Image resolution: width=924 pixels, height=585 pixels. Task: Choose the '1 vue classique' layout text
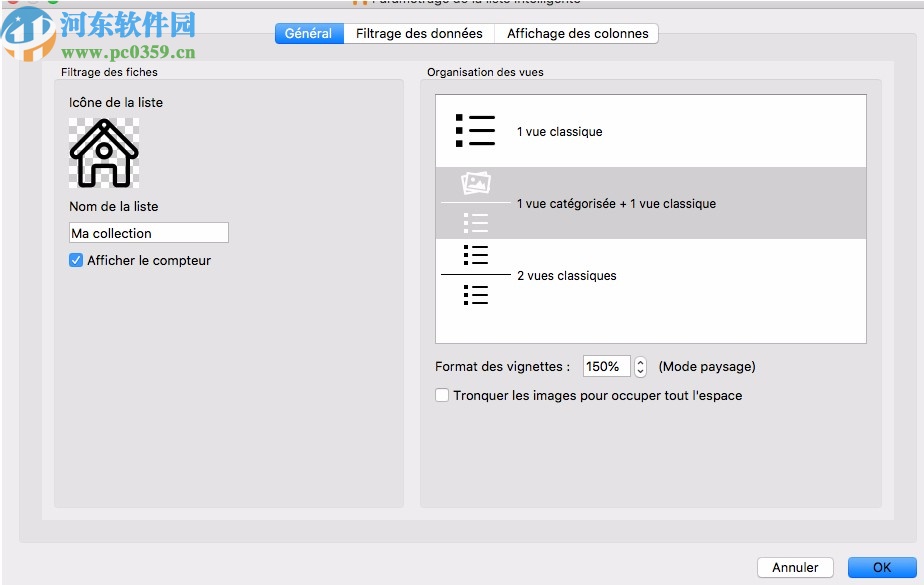click(x=559, y=132)
